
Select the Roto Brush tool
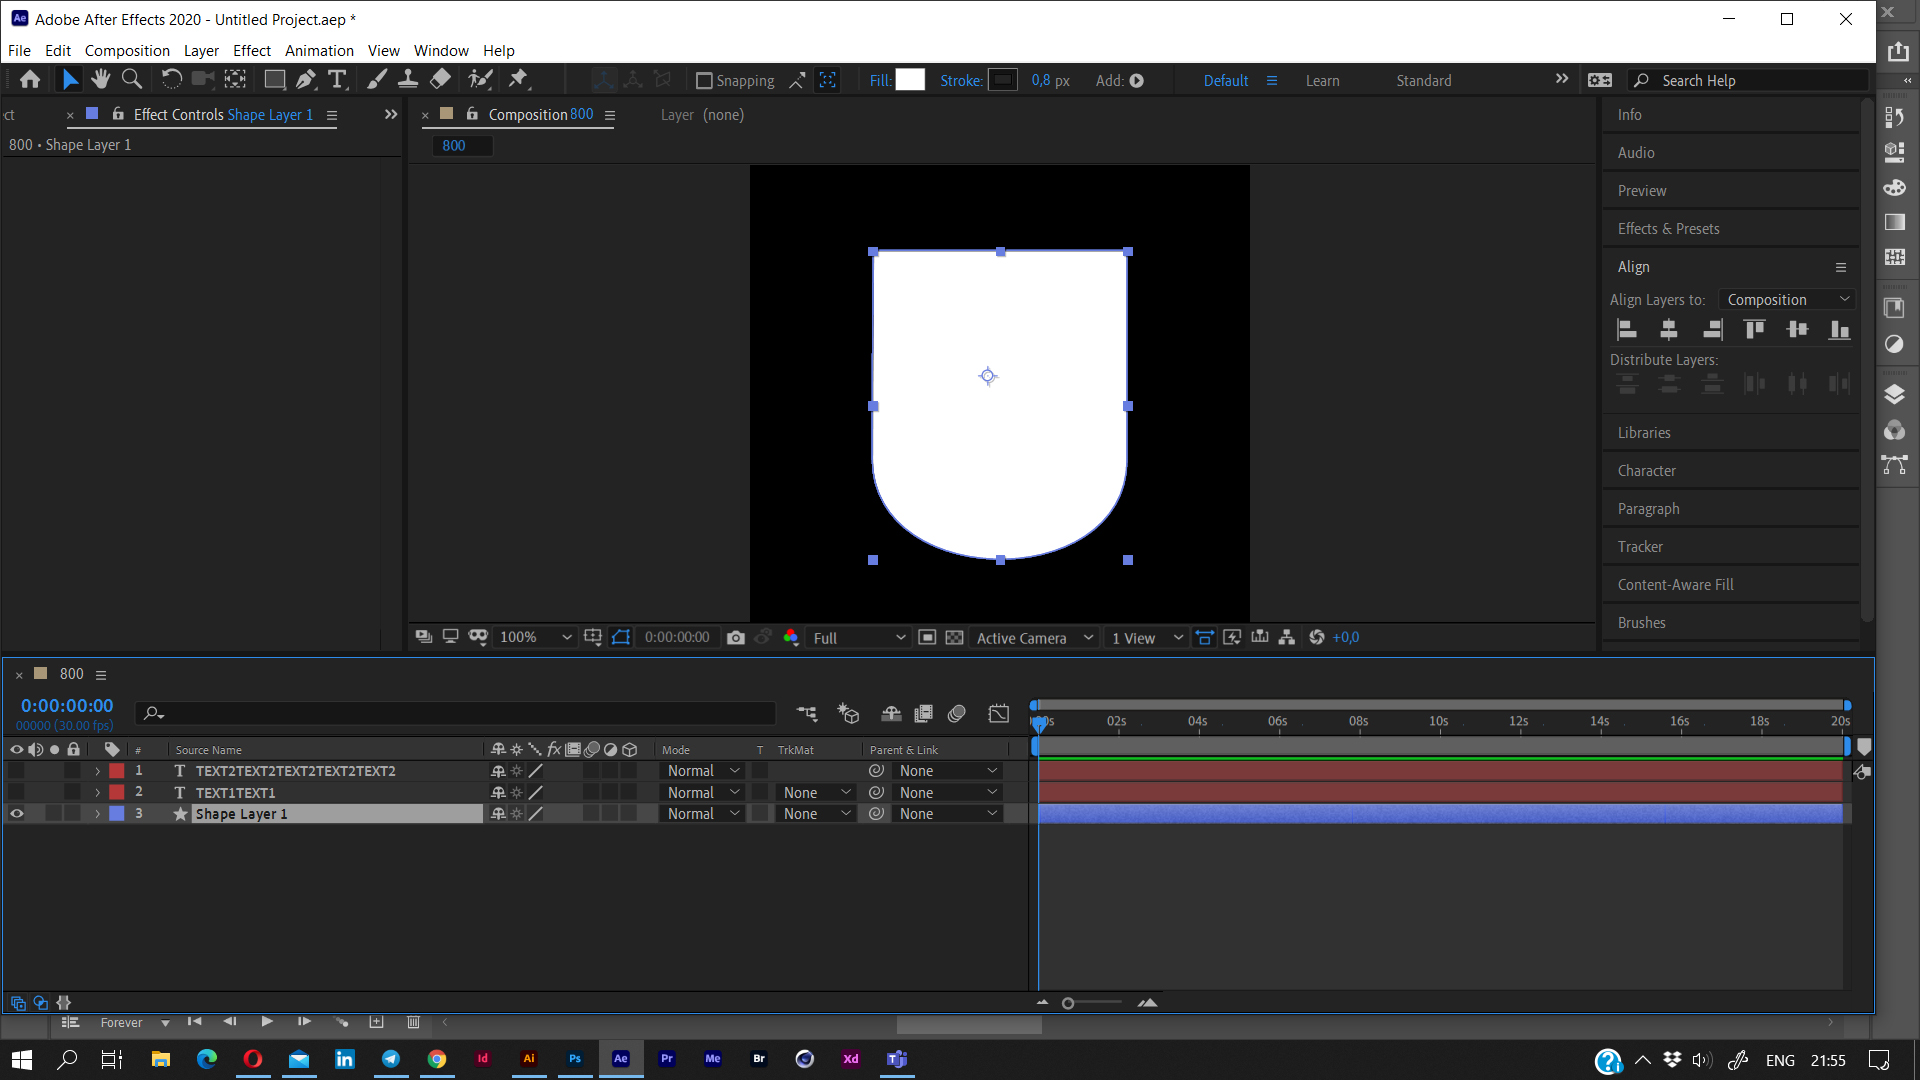coord(481,79)
